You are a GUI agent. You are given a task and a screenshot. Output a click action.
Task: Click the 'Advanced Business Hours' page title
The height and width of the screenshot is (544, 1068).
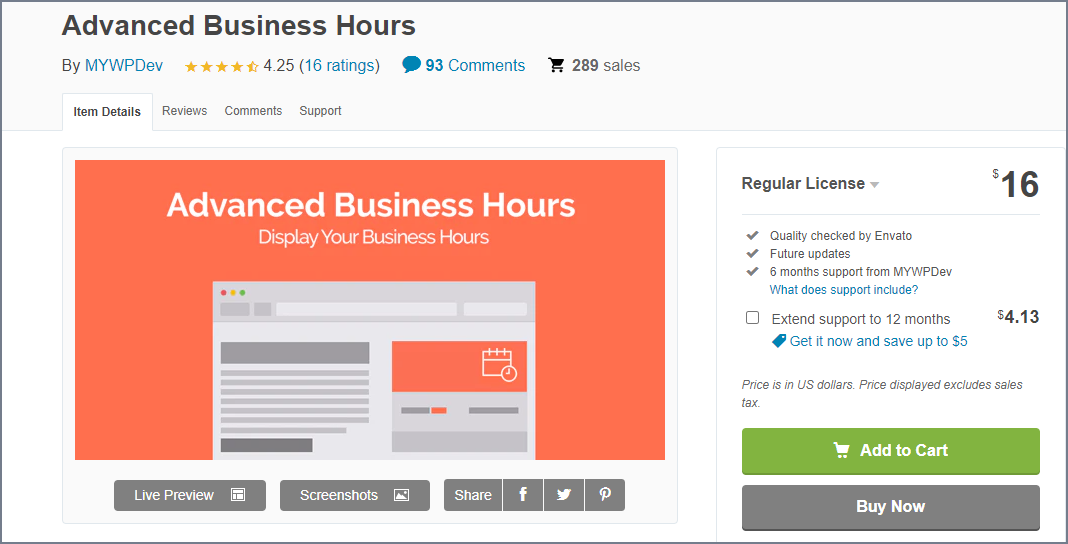tap(238, 26)
